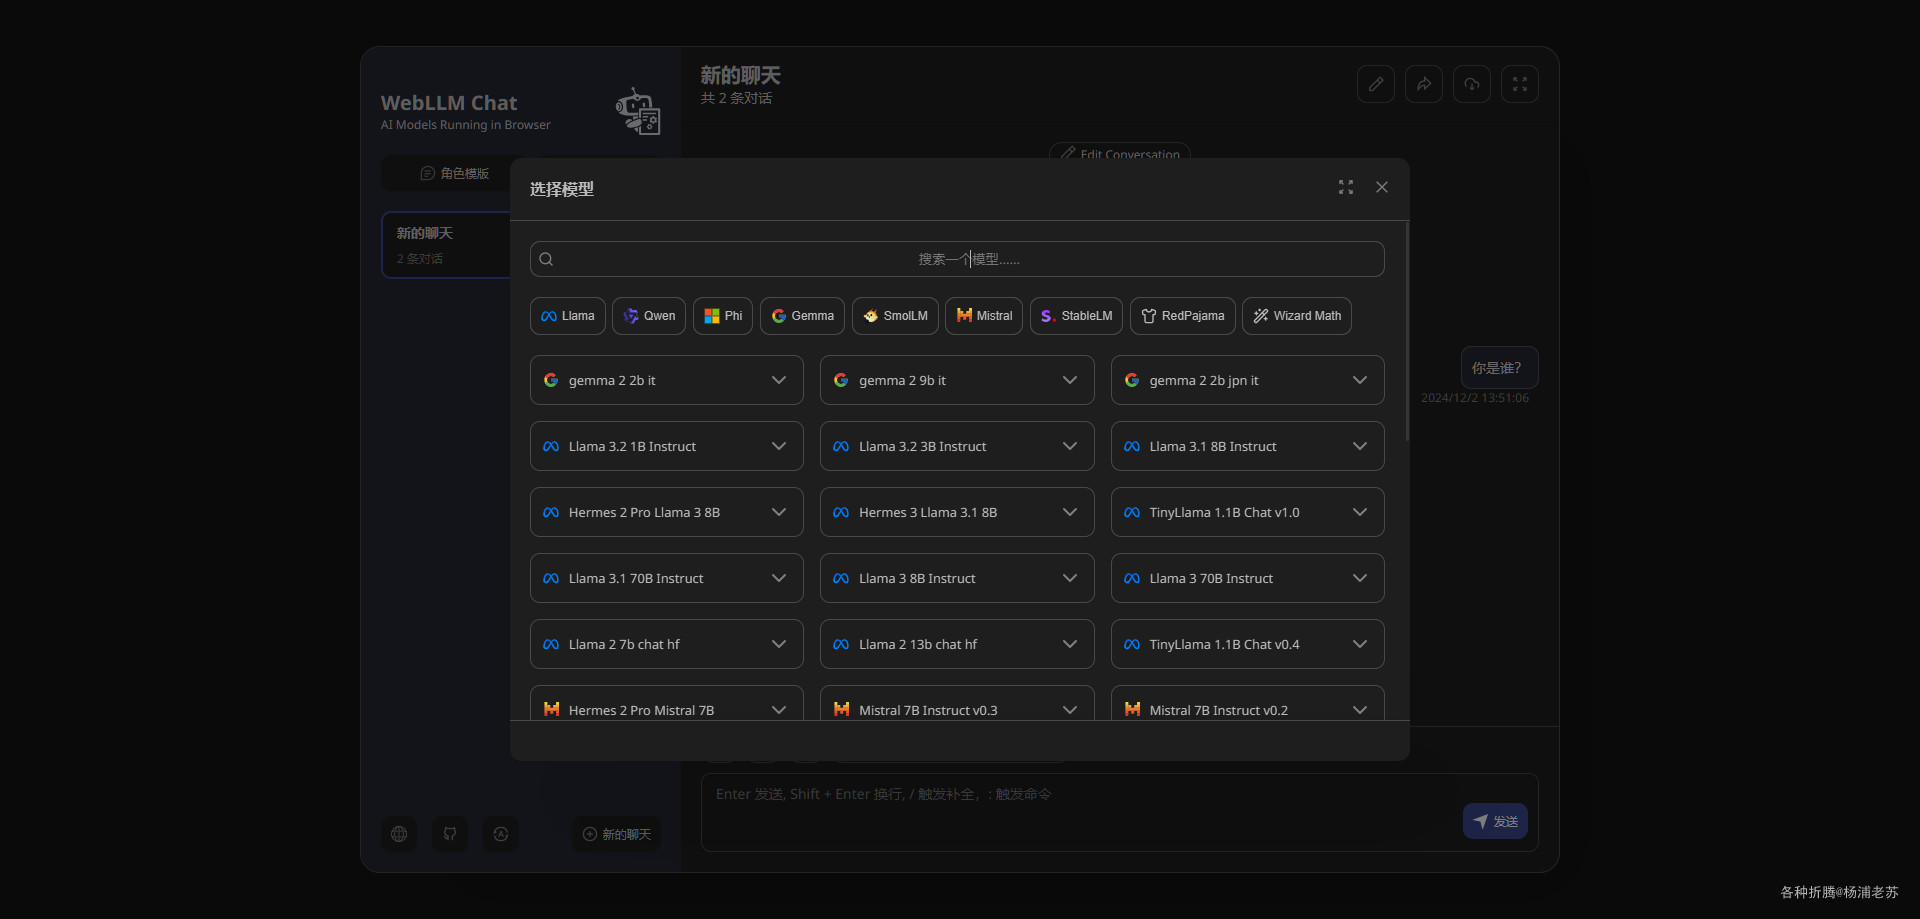
Task: Choose the Llama 2 13b chat hf name
Action: [918, 644]
